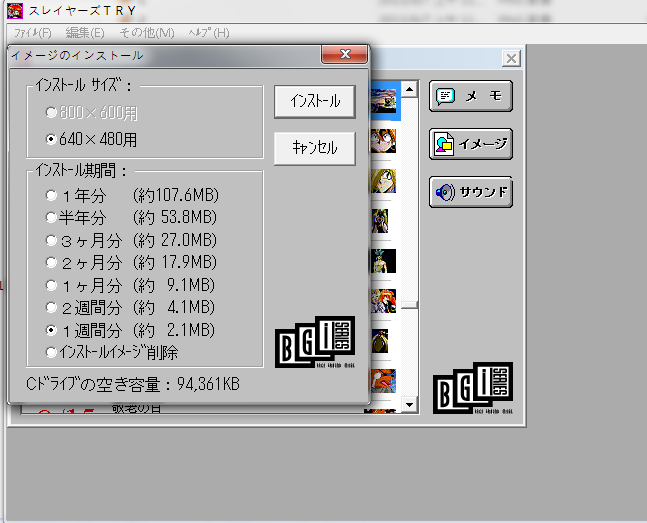Select the orange-haired character thumbnail, second in the list
The height and width of the screenshot is (523, 647).
[383, 141]
